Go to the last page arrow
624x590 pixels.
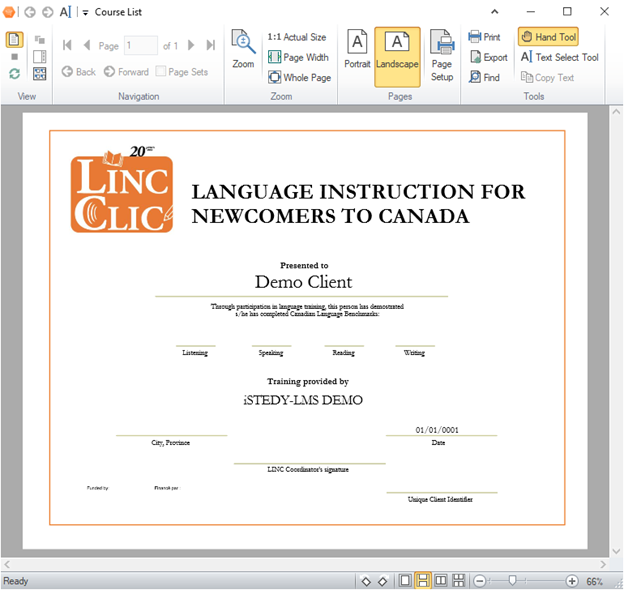pos(211,45)
